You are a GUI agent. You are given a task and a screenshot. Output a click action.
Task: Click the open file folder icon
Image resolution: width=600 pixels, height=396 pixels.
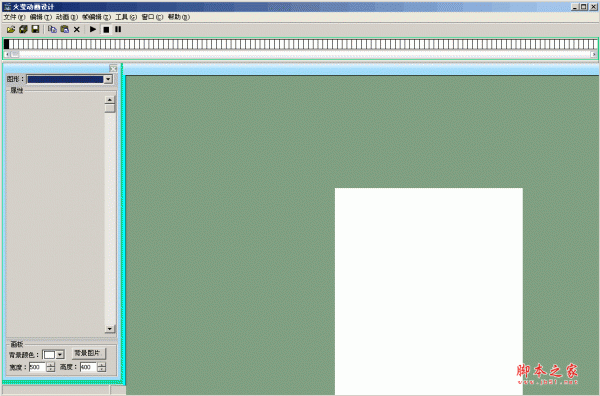(11, 29)
